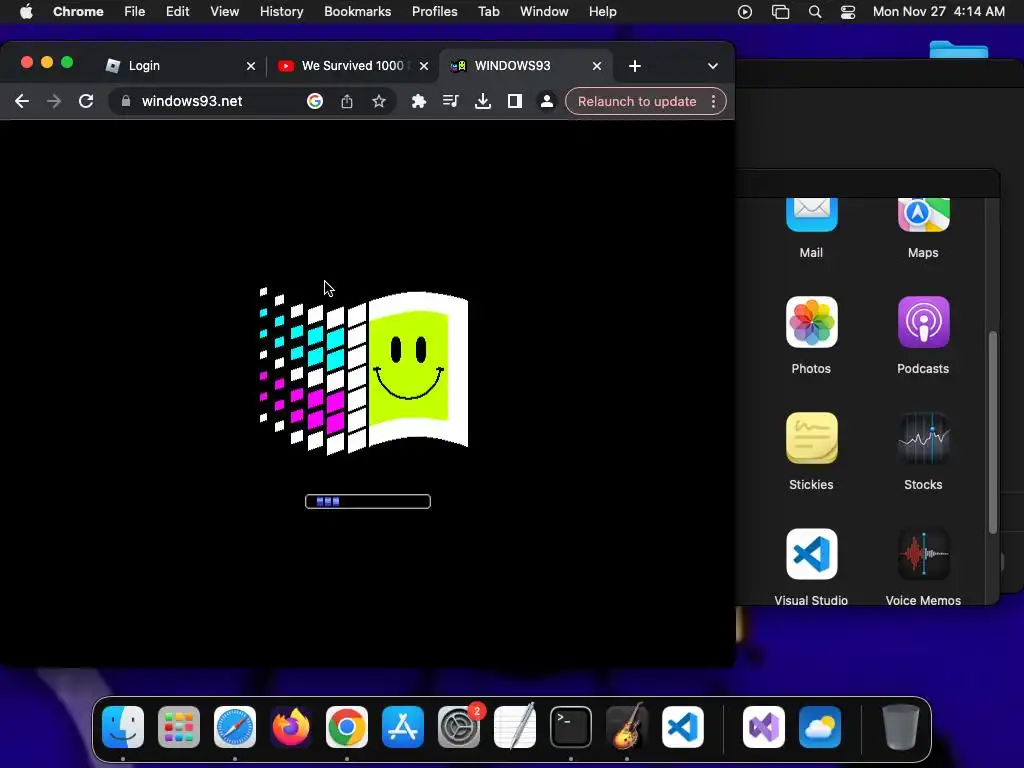Open Google icon in address bar
The height and width of the screenshot is (768, 1024).
pos(315,101)
